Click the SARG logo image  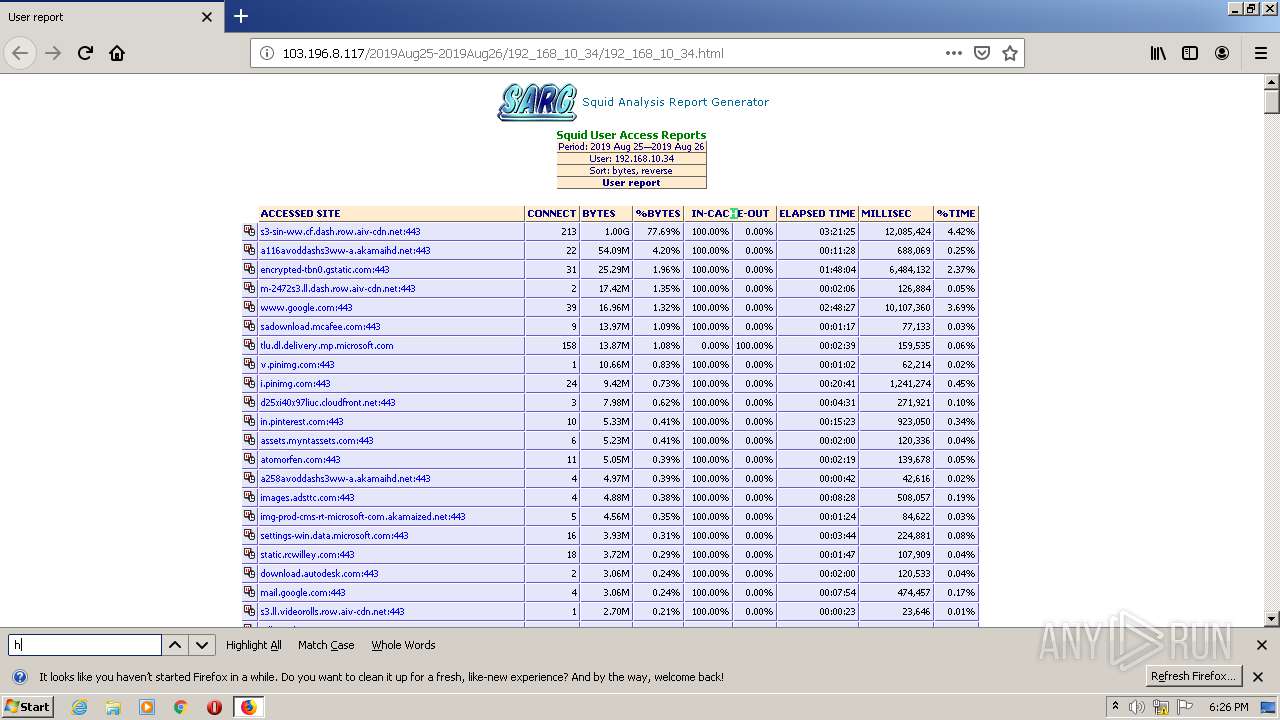coord(537,102)
